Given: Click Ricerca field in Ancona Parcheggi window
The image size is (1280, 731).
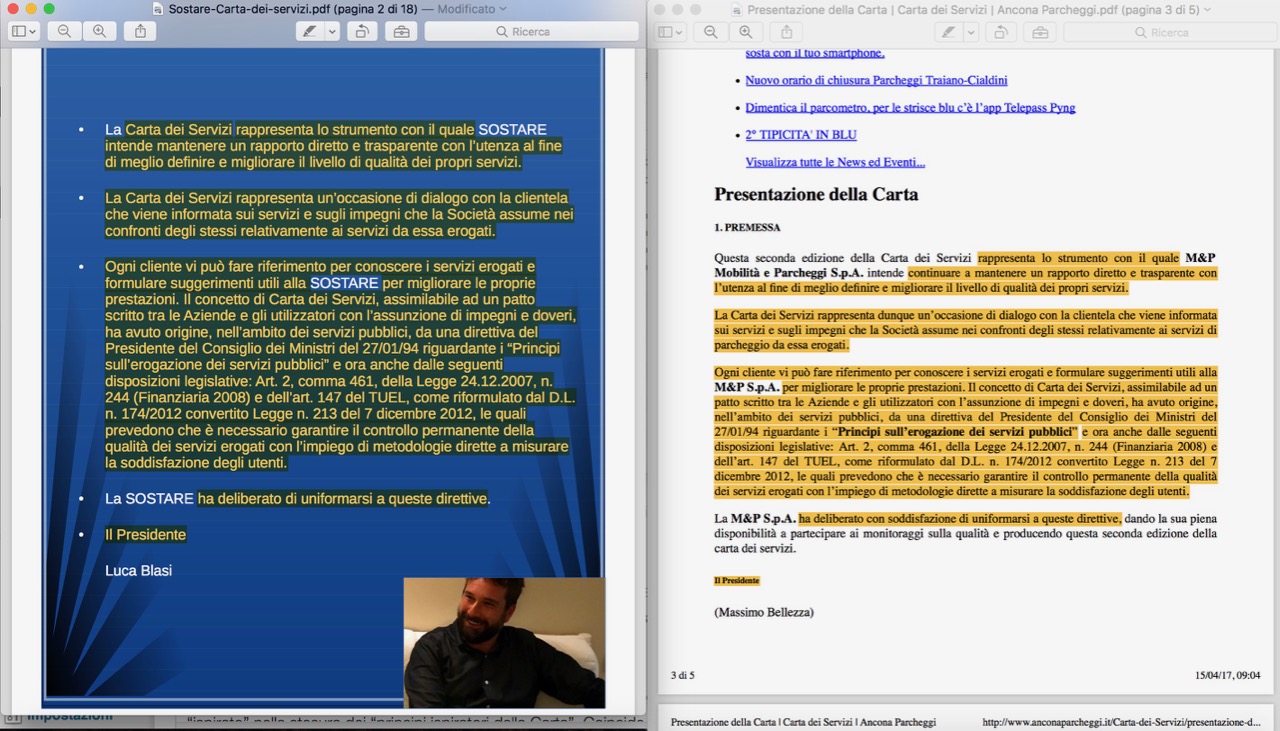Looking at the screenshot, I should tap(1169, 32).
